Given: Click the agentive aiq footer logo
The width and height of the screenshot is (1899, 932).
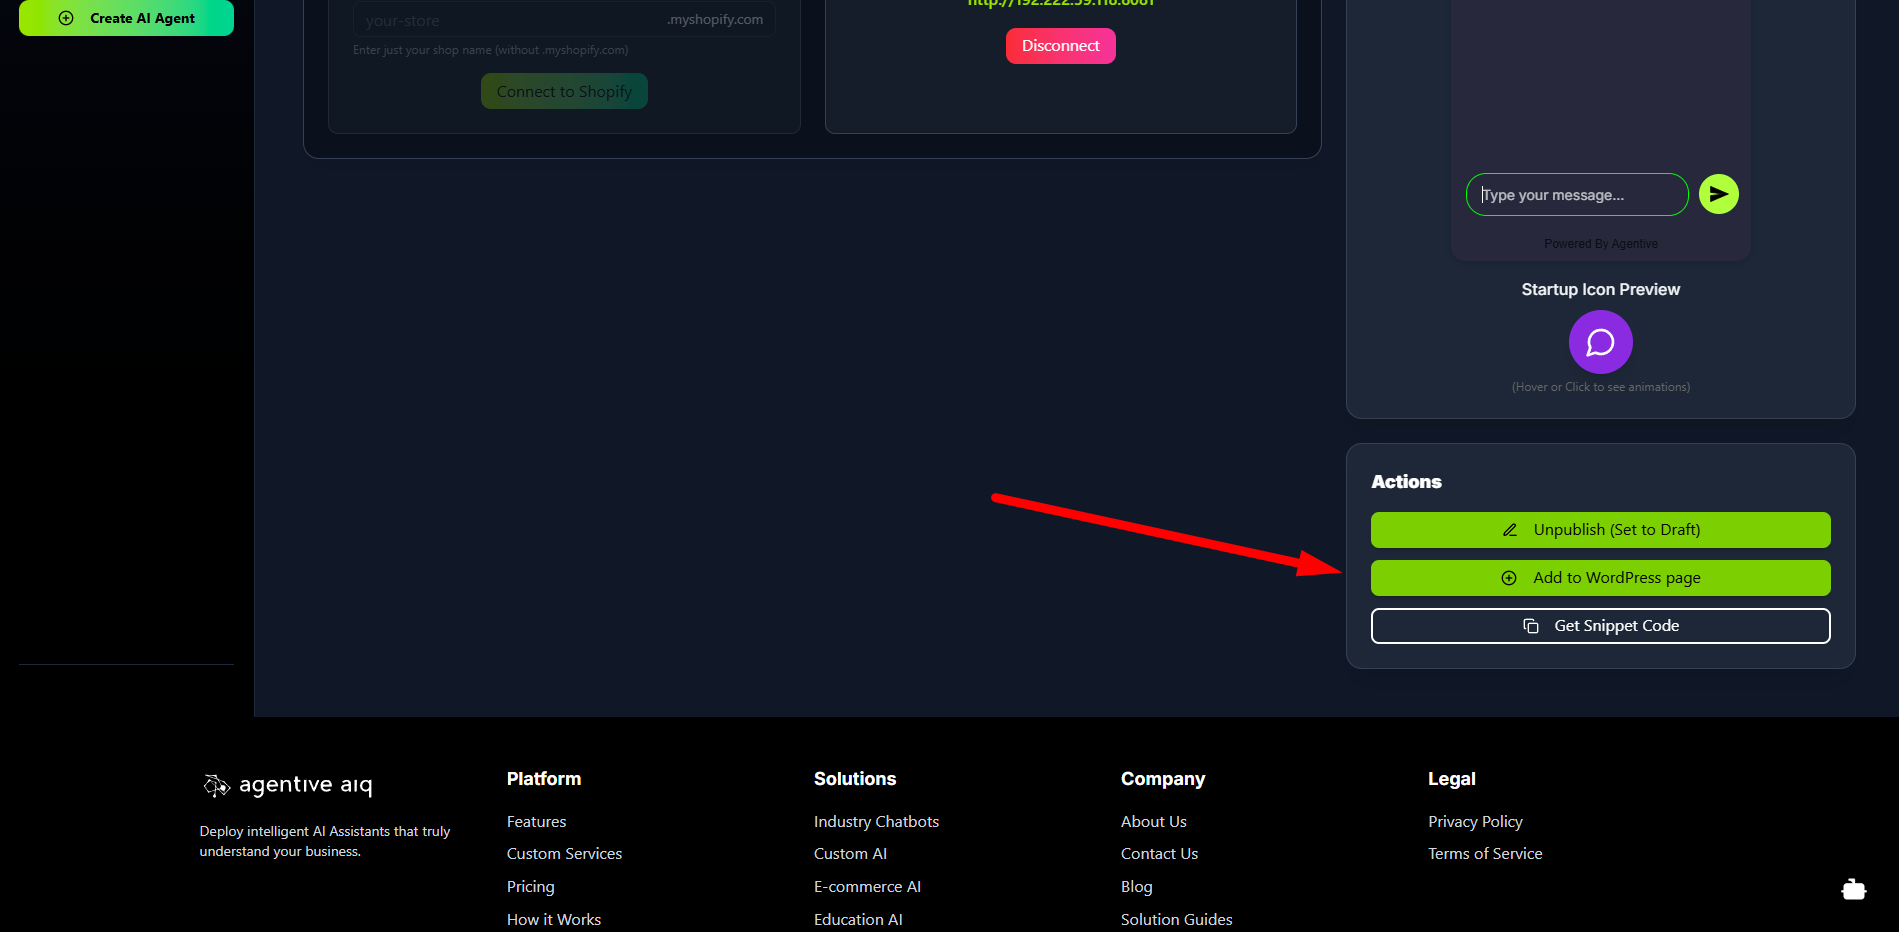Looking at the screenshot, I should tap(288, 785).
